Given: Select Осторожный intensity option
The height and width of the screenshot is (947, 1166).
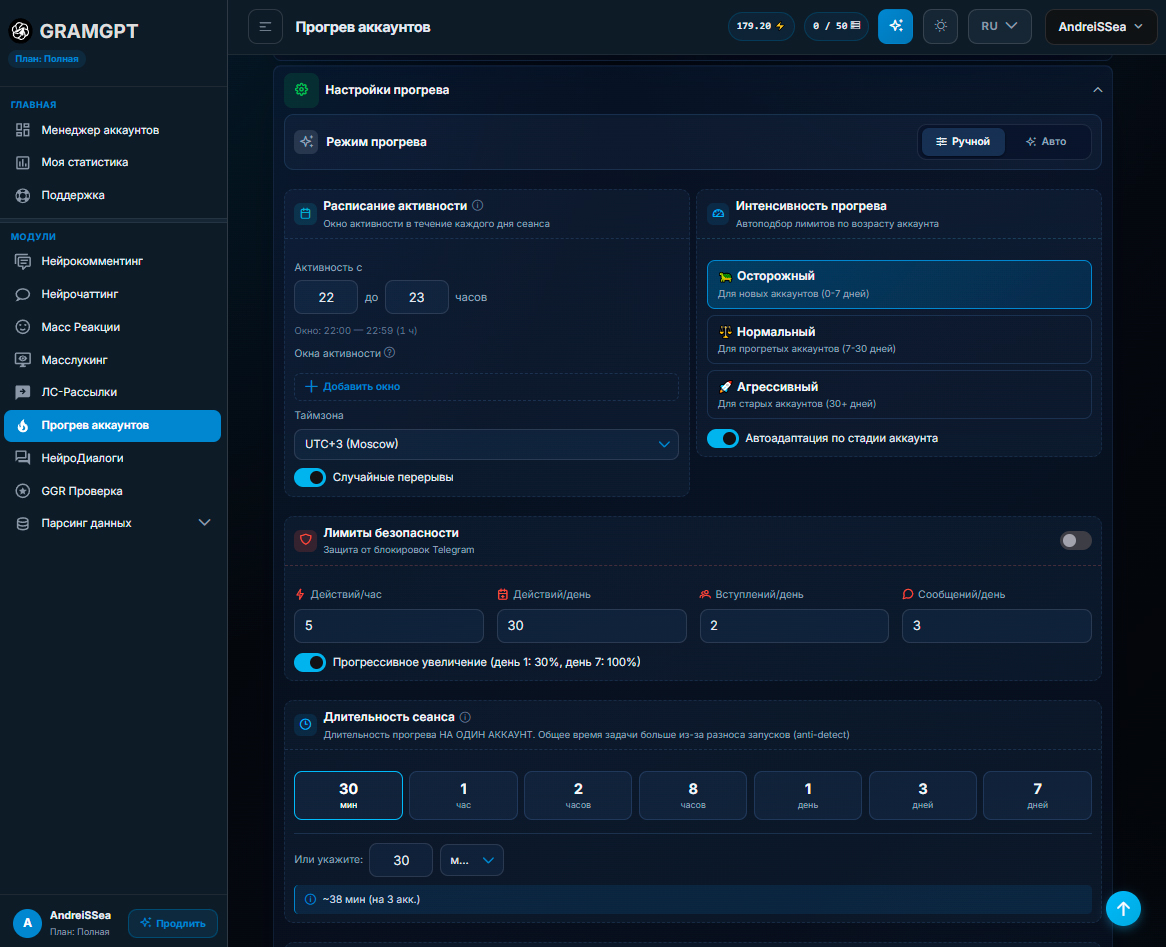Looking at the screenshot, I should (x=899, y=284).
